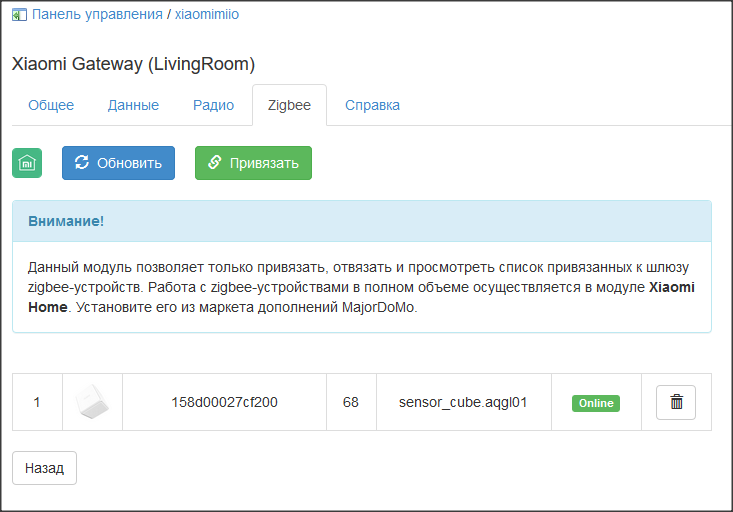Open the Справка tab
This screenshot has height=512, width=733.
tap(372, 105)
